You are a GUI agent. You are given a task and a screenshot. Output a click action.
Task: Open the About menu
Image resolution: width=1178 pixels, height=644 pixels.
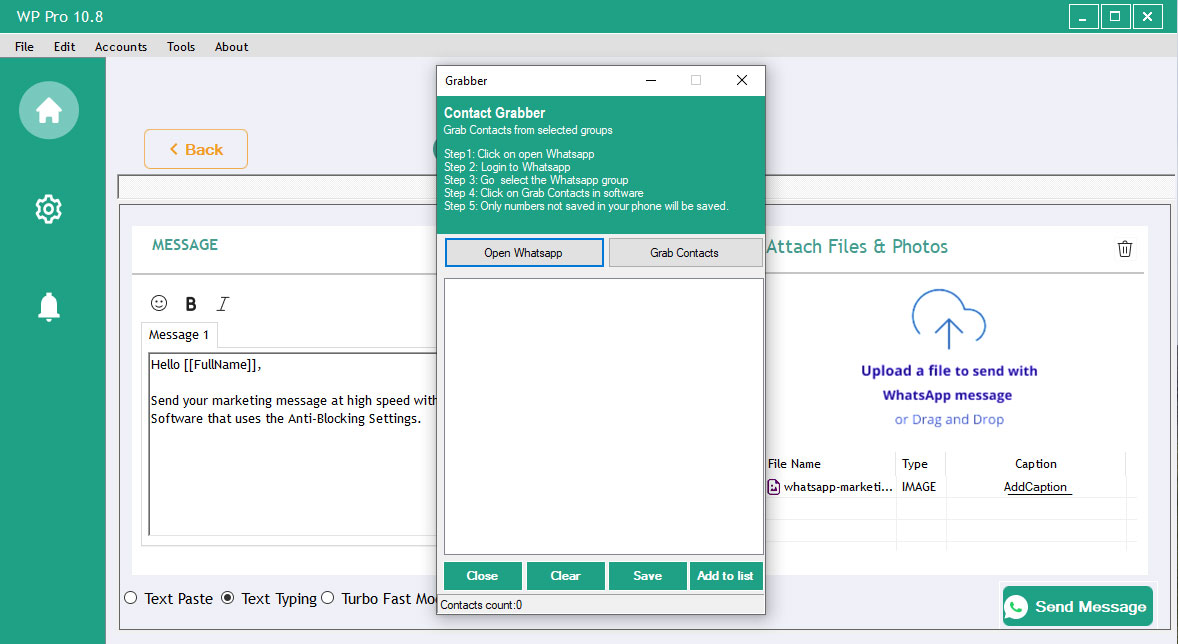tap(231, 47)
